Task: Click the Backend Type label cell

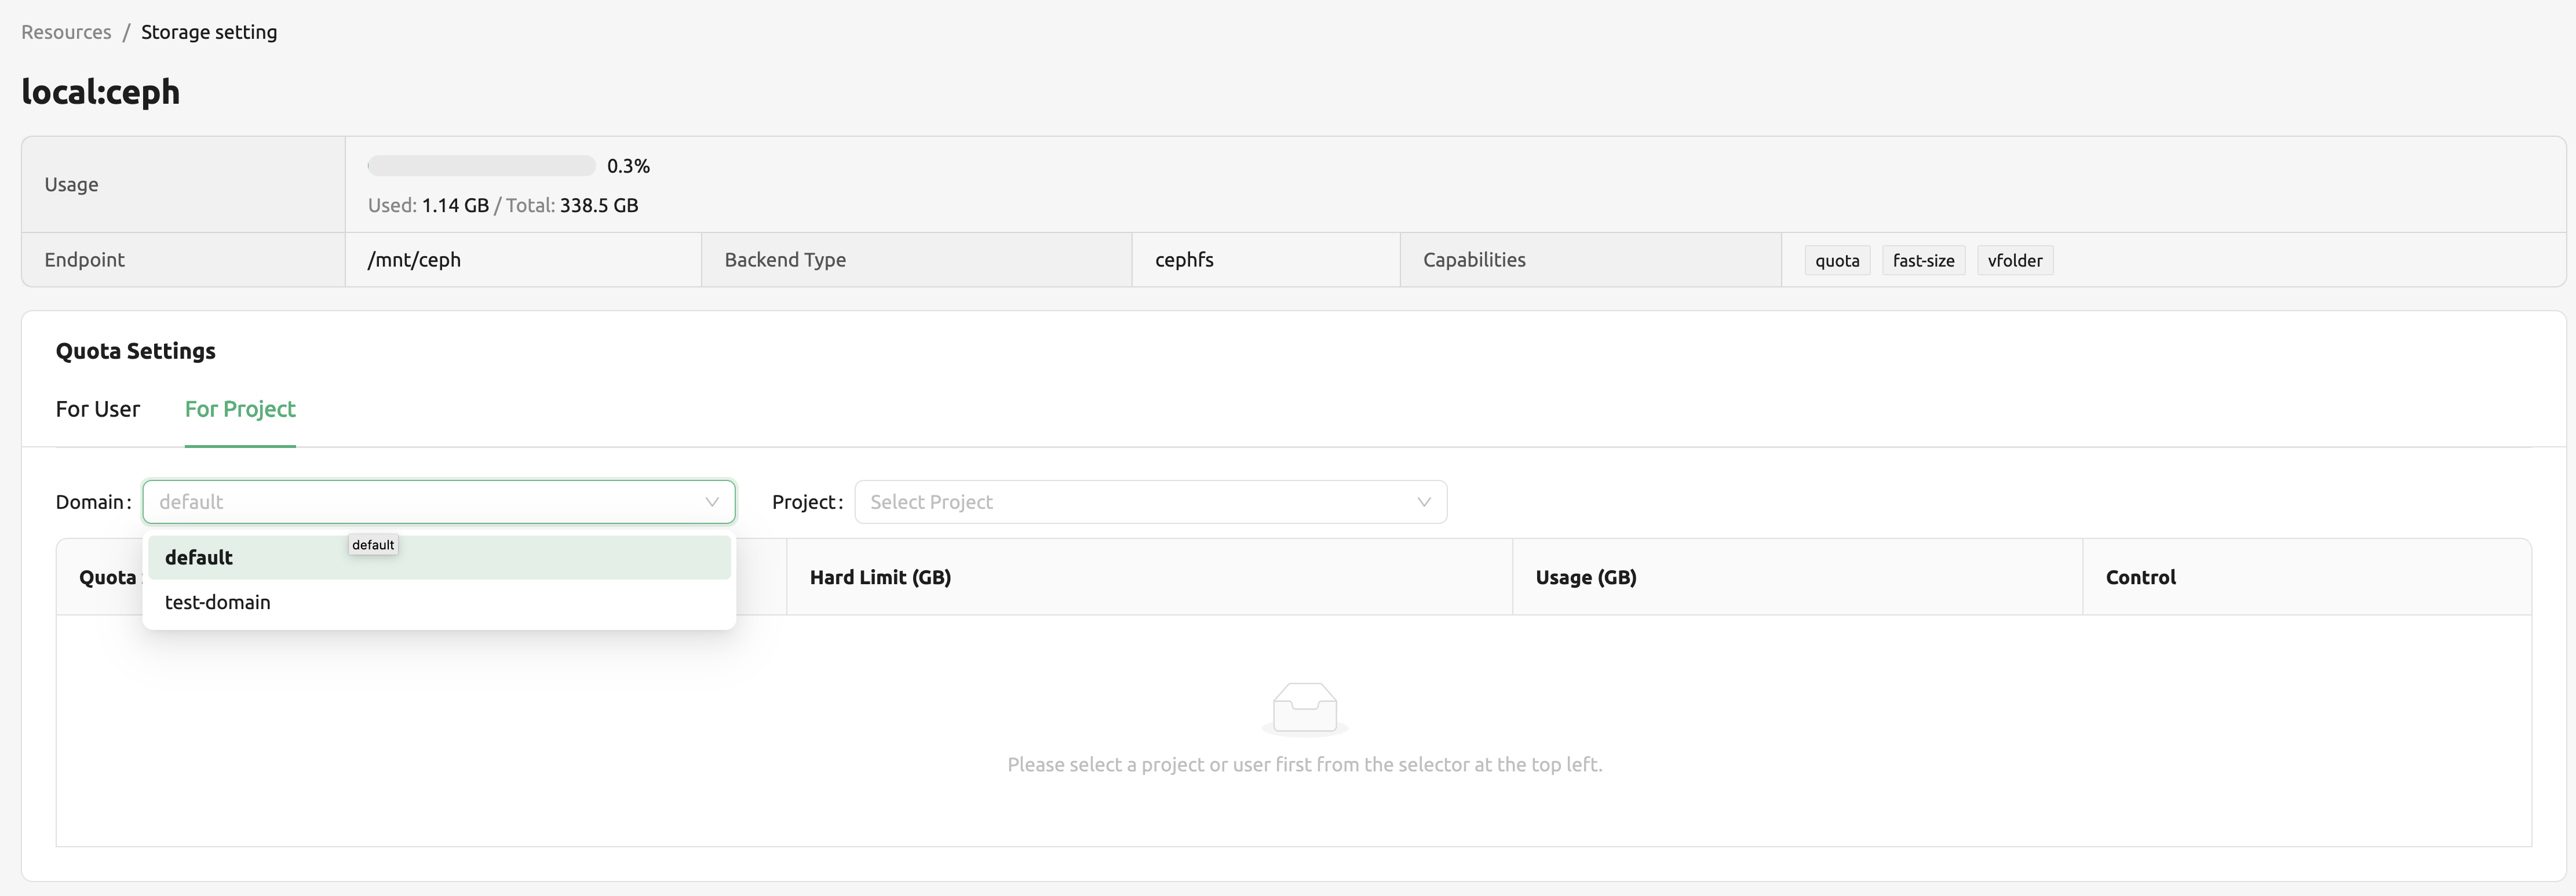Action: [916, 260]
